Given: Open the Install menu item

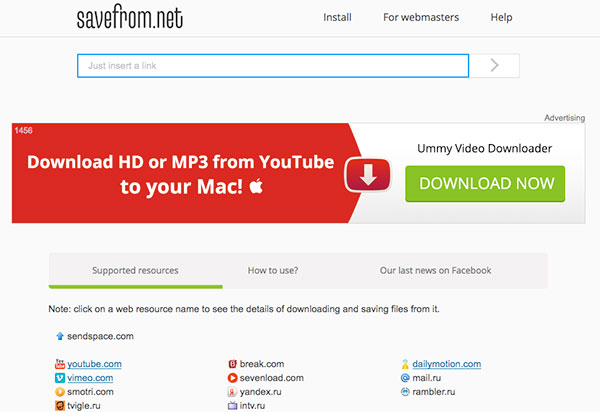Looking at the screenshot, I should coord(337,17).
